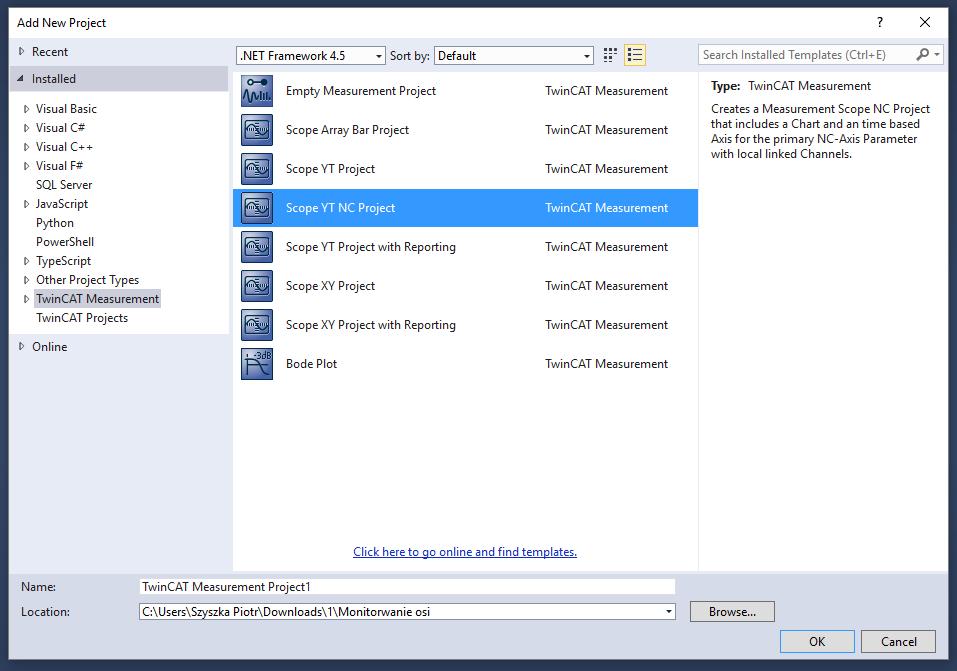Viewport: 957px width, 671px height.
Task: Select Python in the template tree
Action: point(55,223)
